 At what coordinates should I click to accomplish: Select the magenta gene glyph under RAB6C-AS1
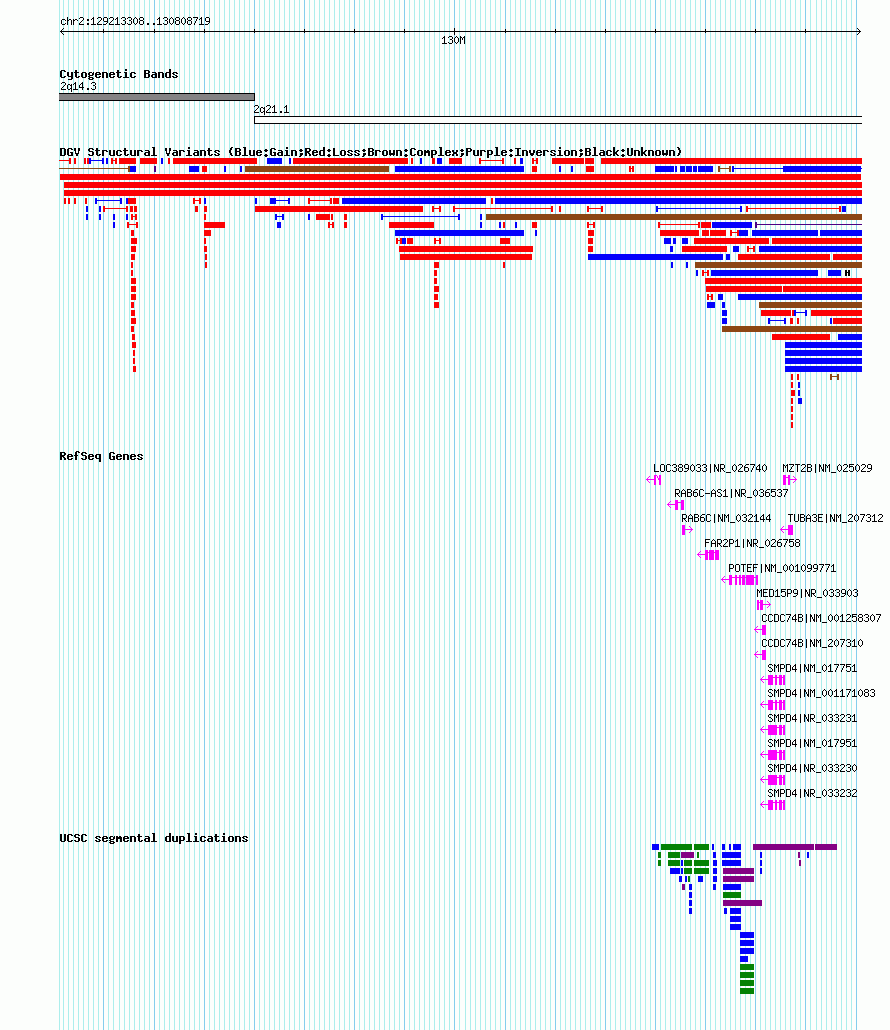tap(676, 505)
